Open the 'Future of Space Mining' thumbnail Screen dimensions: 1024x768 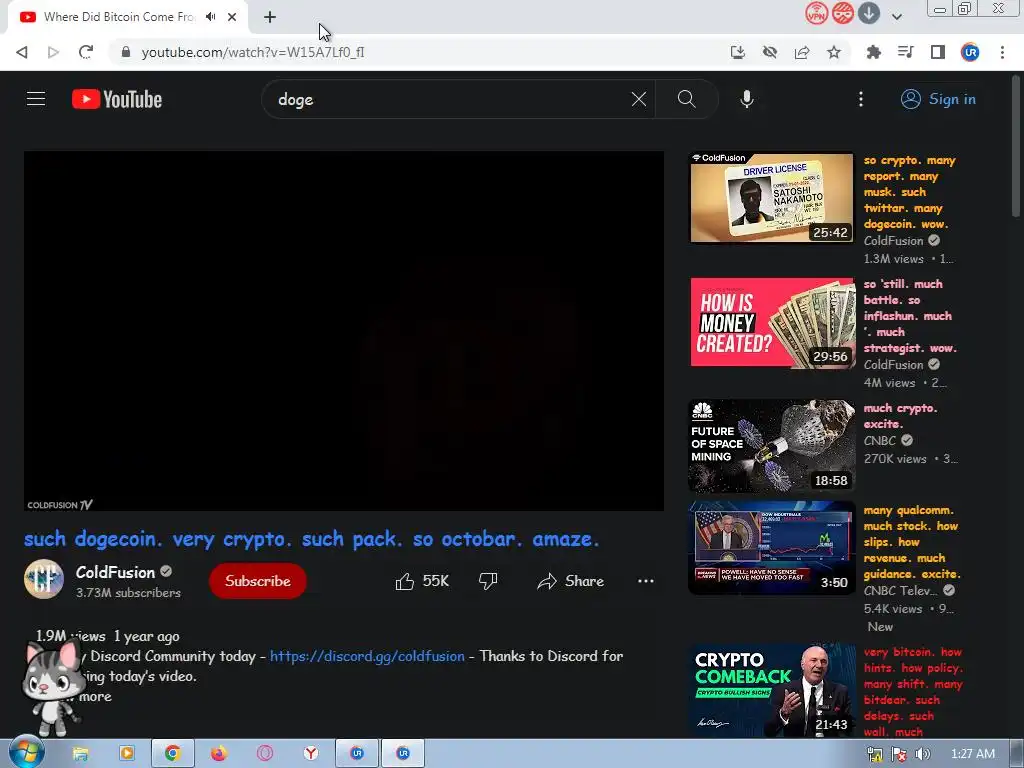772,446
